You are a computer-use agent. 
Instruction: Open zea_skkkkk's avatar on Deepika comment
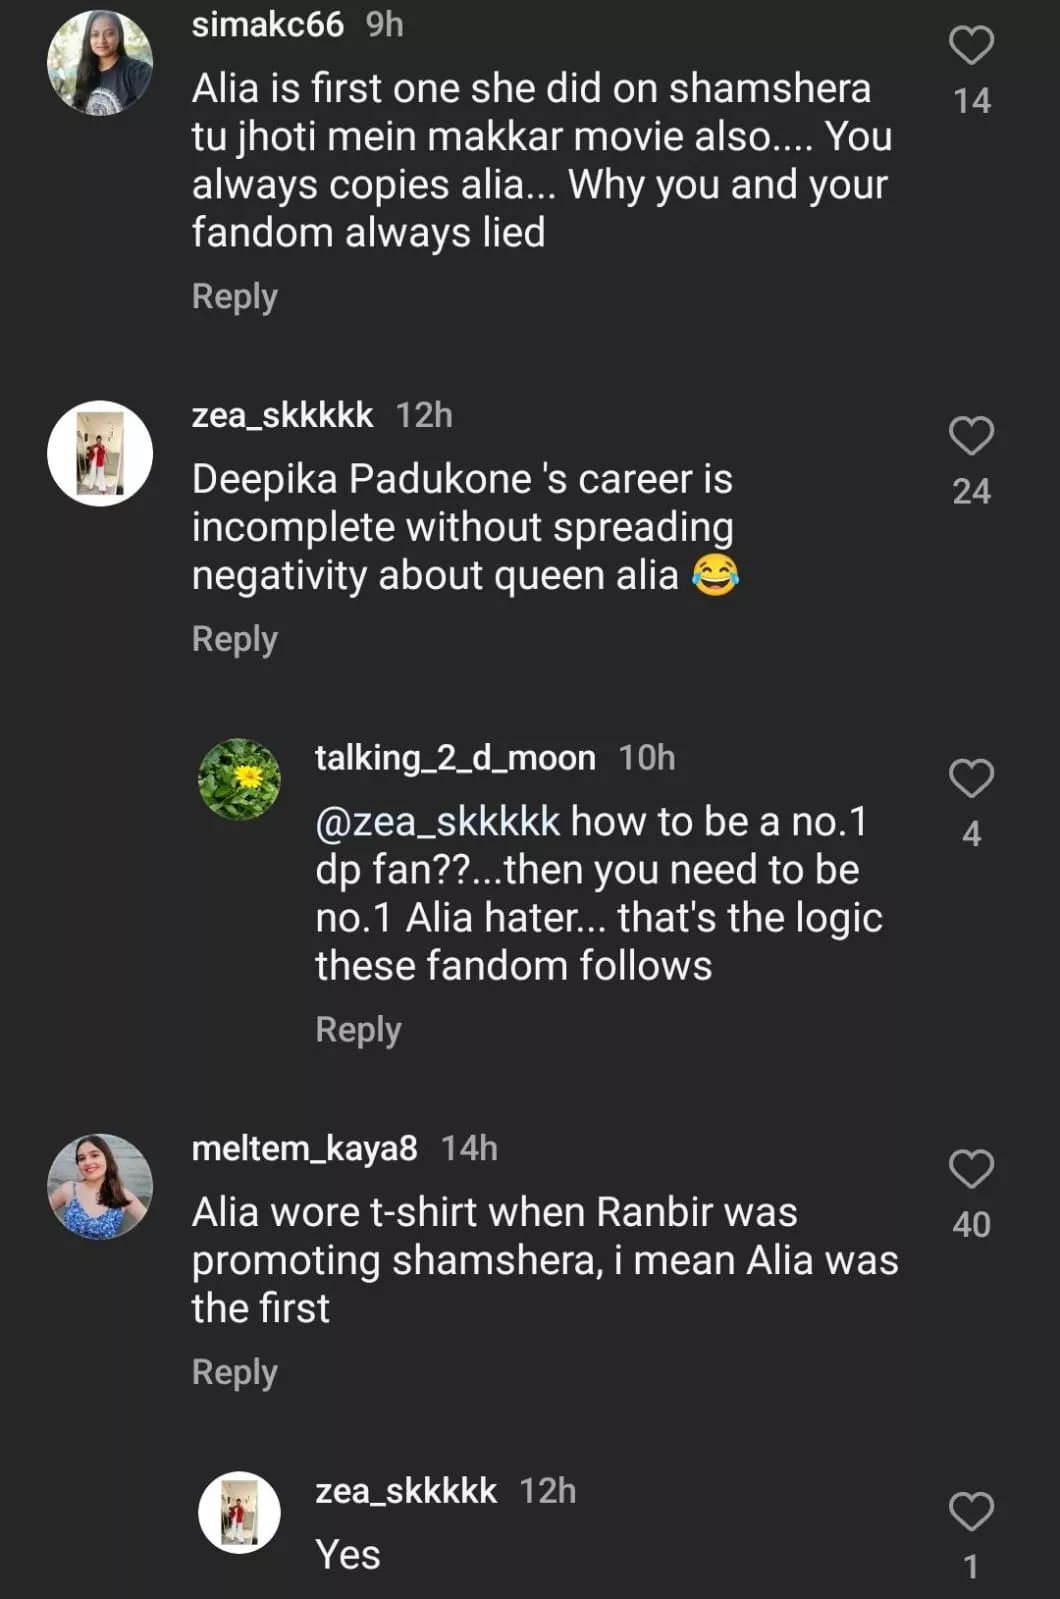click(100, 453)
